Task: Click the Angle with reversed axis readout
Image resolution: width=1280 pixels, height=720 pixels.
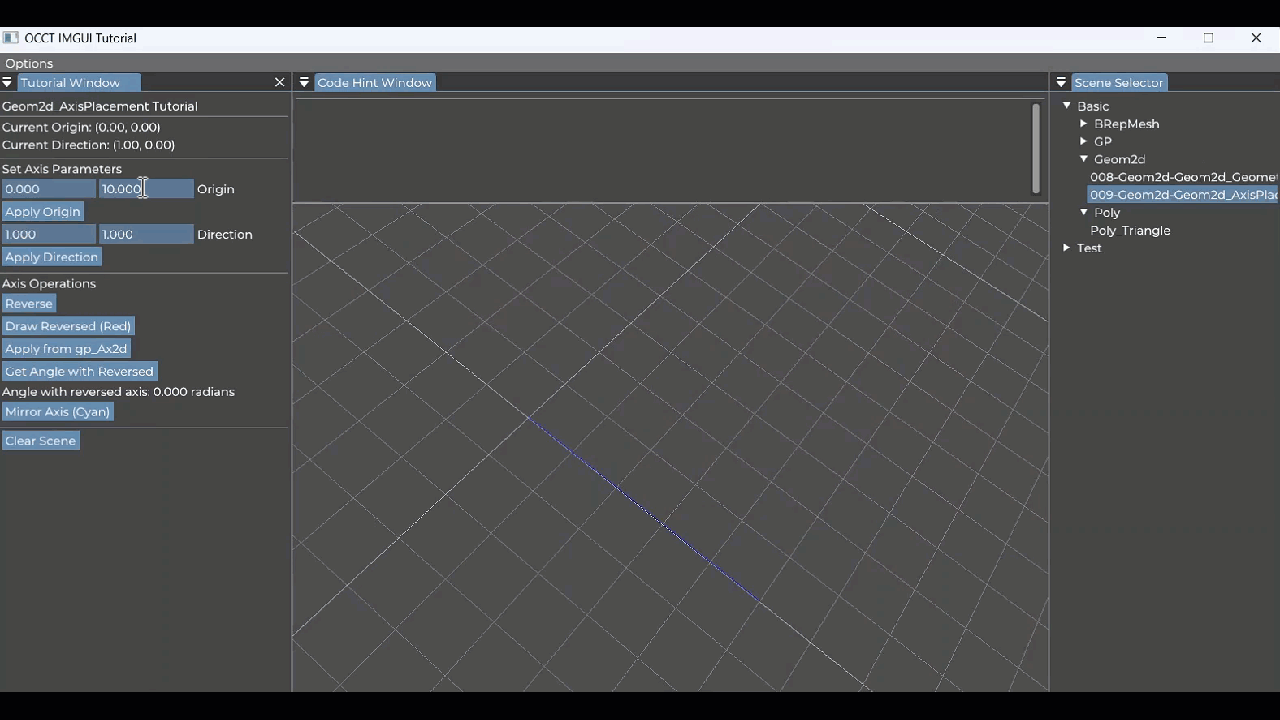Action: tap(118, 391)
